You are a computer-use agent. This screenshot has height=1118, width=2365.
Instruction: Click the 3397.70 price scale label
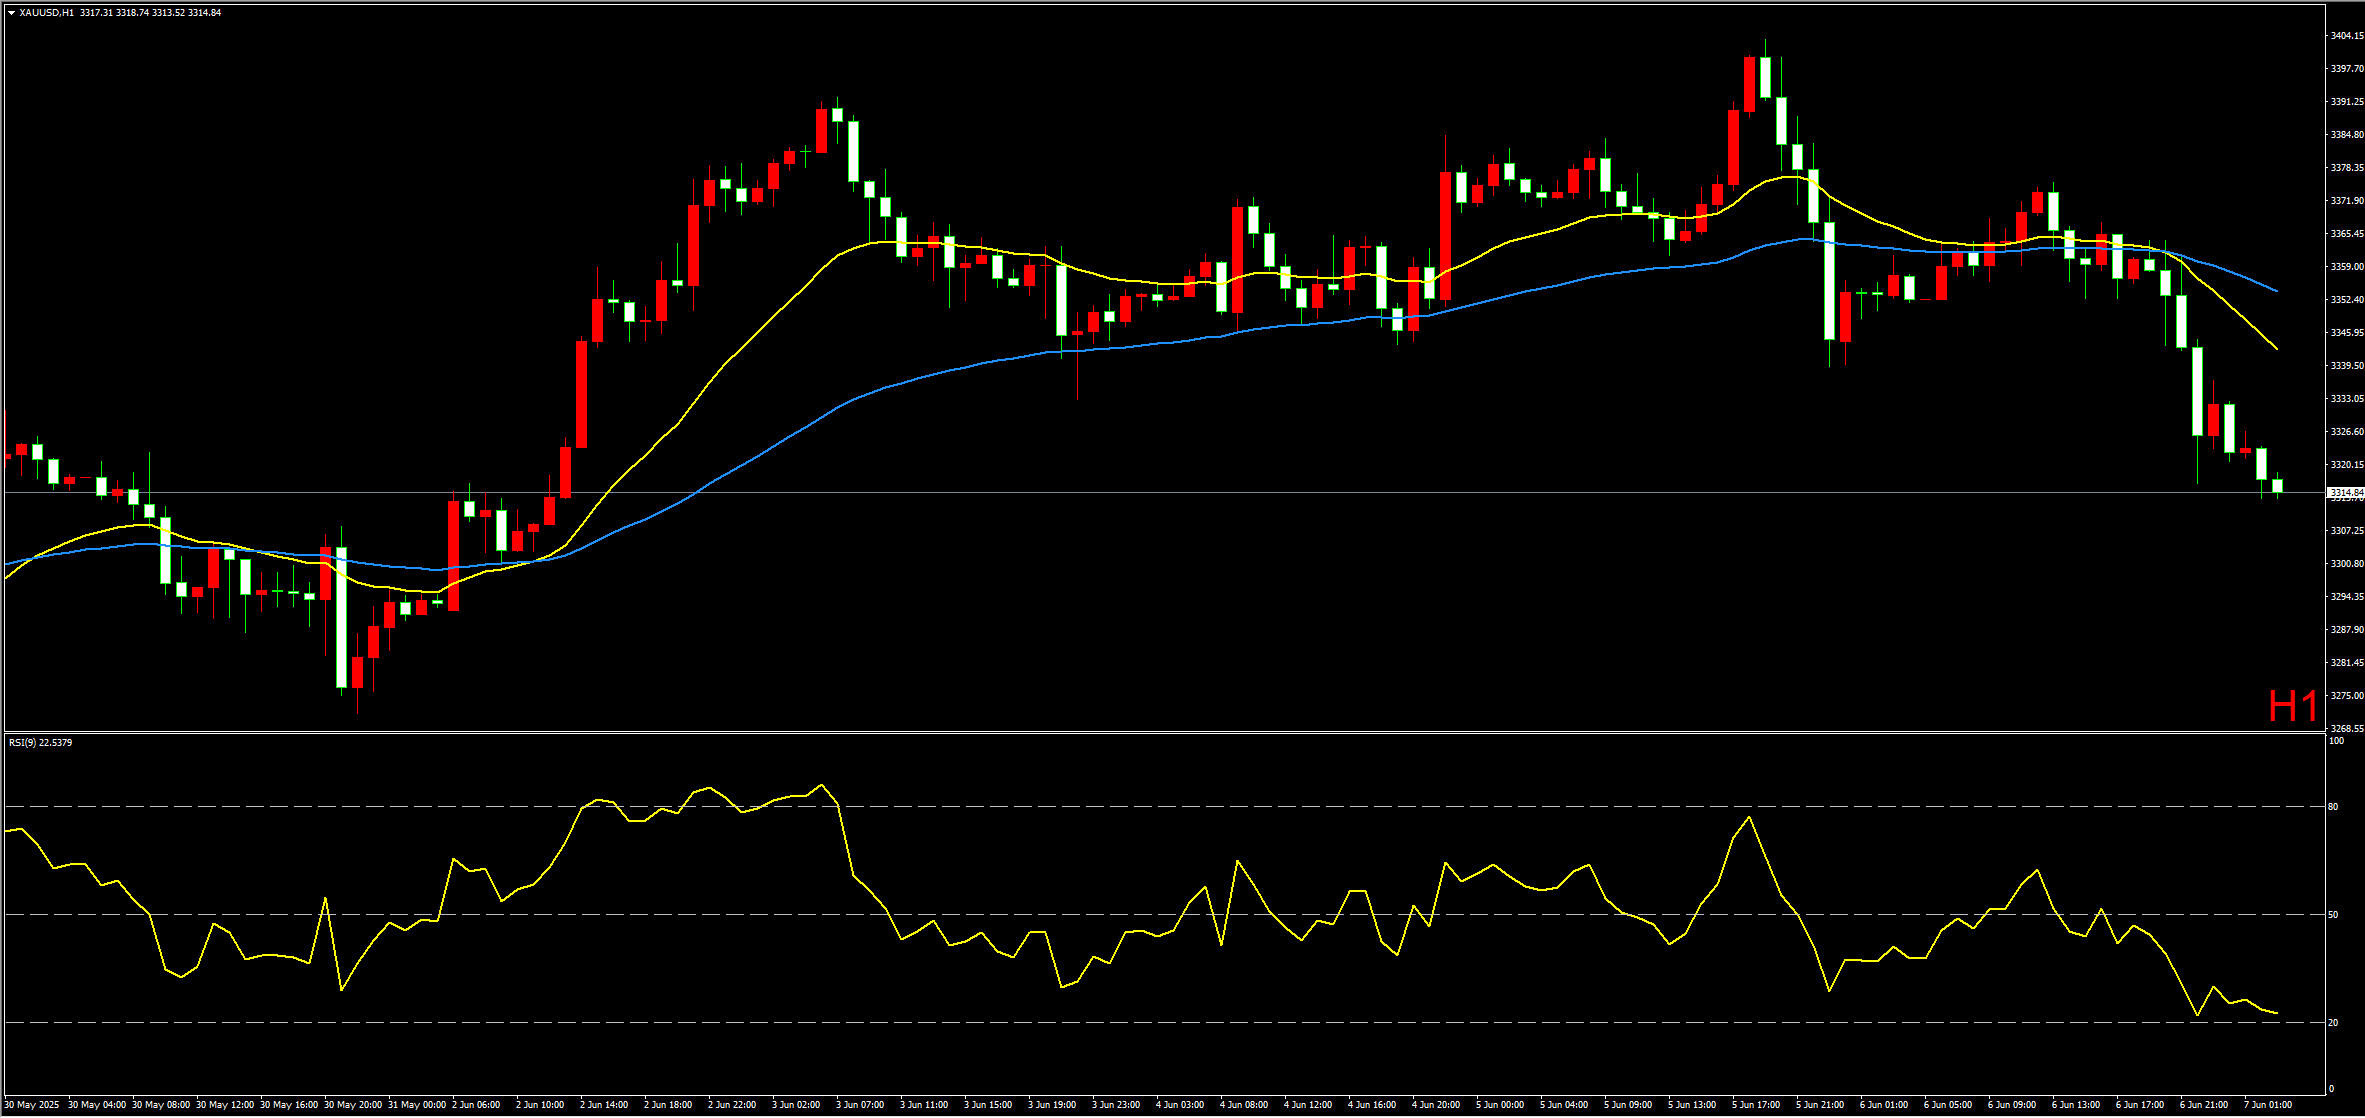tap(2347, 69)
